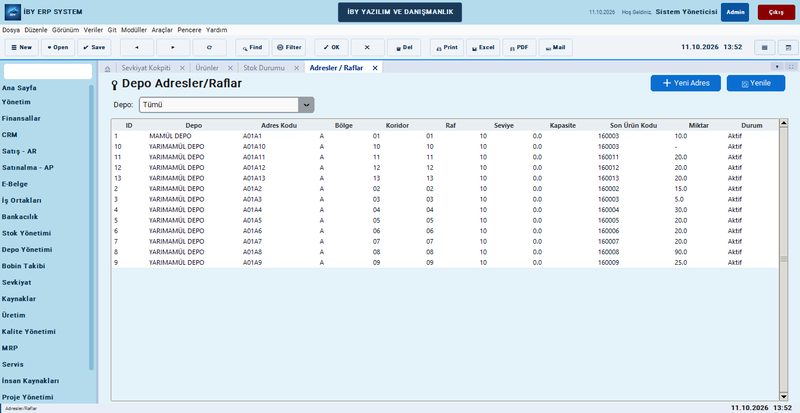Open the Find search tool
Image resolution: width=800 pixels, height=413 pixels.
252,47
